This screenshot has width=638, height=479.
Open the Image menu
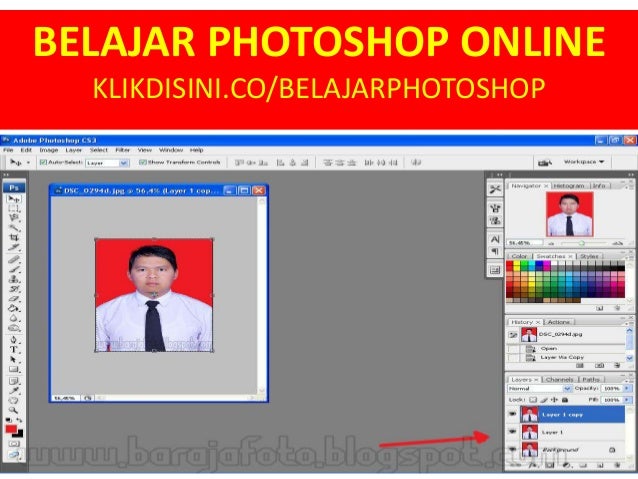tap(49, 150)
